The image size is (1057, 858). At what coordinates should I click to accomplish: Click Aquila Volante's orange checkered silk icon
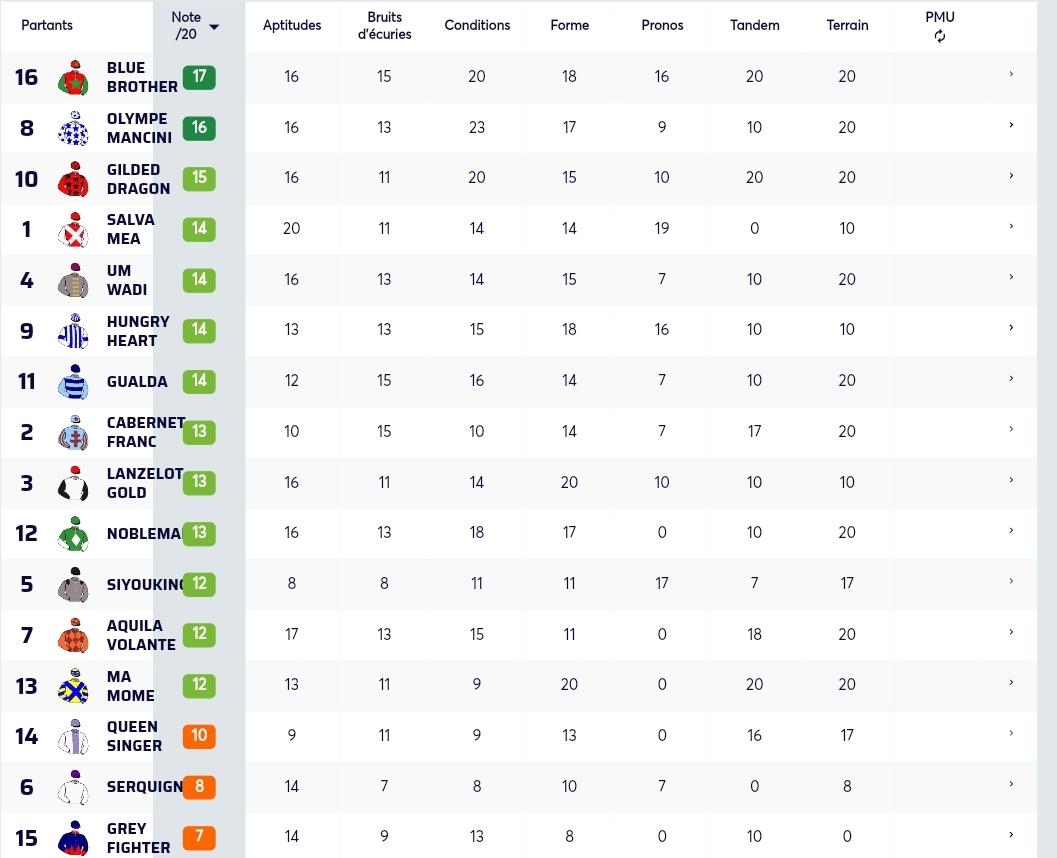[73, 636]
